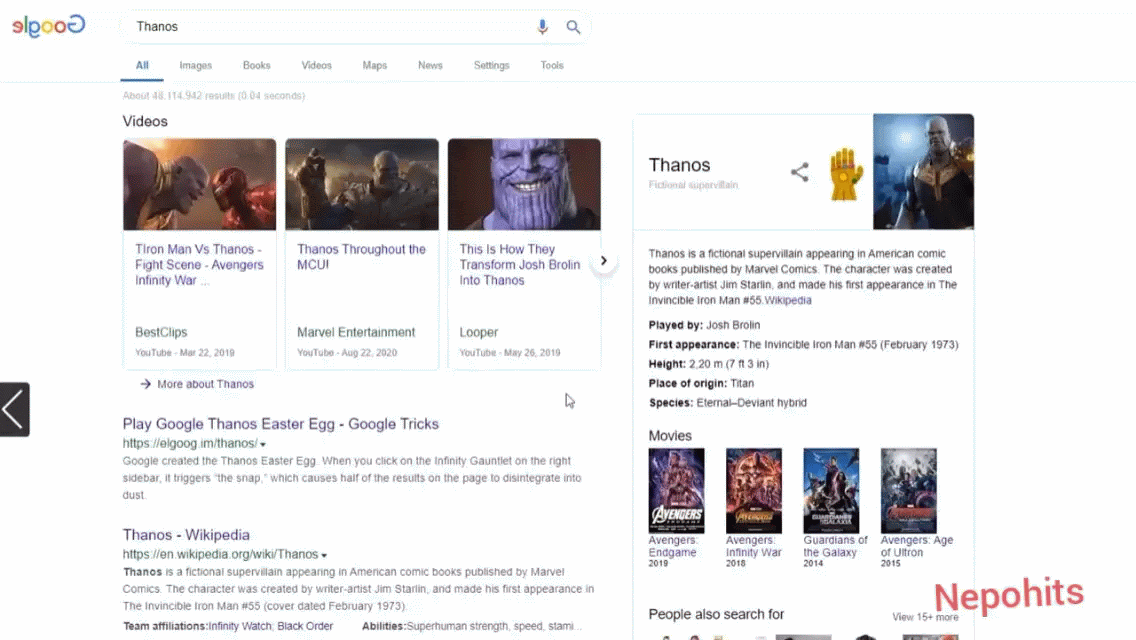1136x640 pixels.
Task: Click Avengers: Endgame title link
Action: (x=673, y=546)
